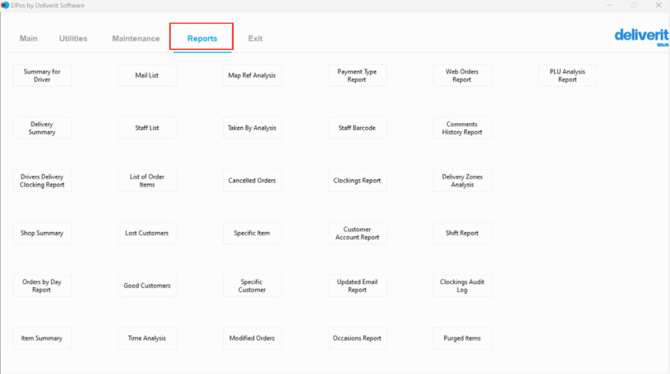Open Staff Barcode report
670x374 pixels.
[357, 128]
